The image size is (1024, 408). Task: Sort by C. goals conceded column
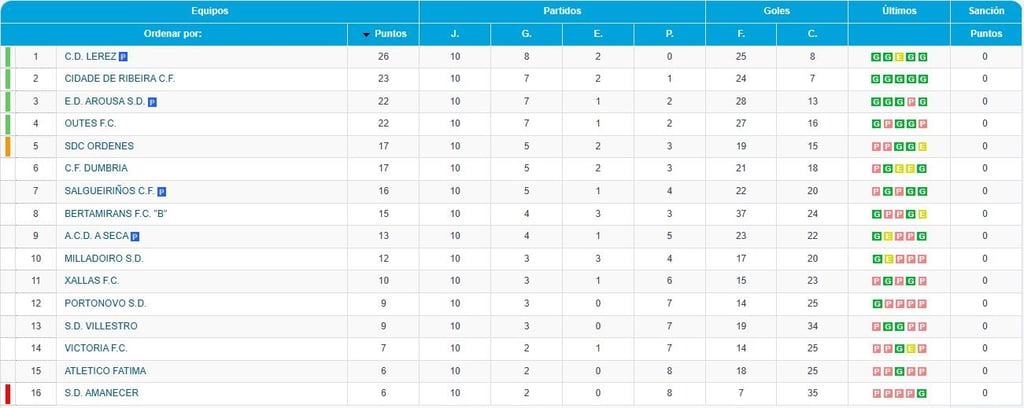coord(812,35)
